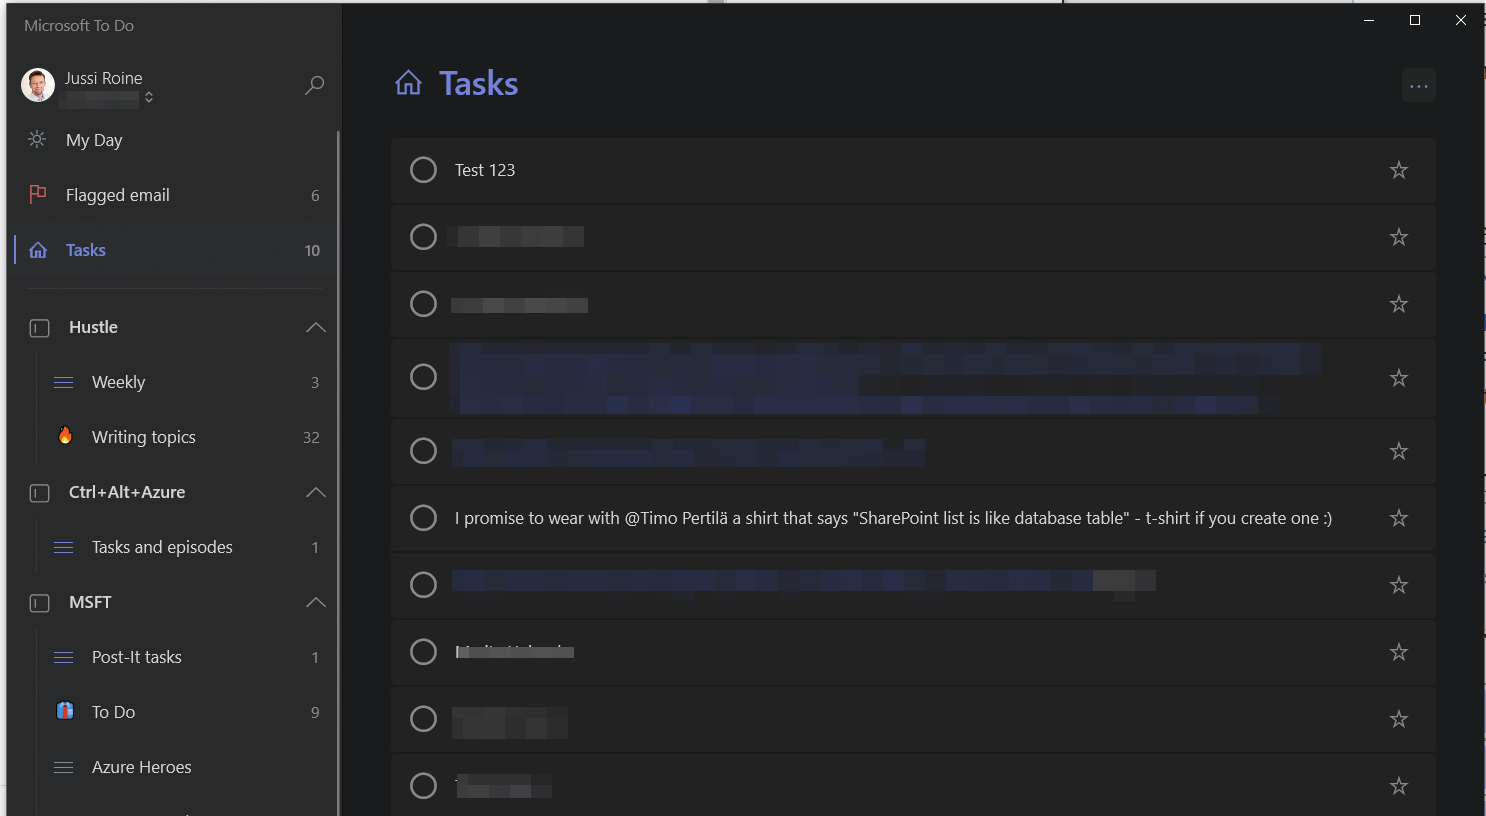Mark Test 123 task as complete
The width and height of the screenshot is (1486, 816).
point(424,170)
